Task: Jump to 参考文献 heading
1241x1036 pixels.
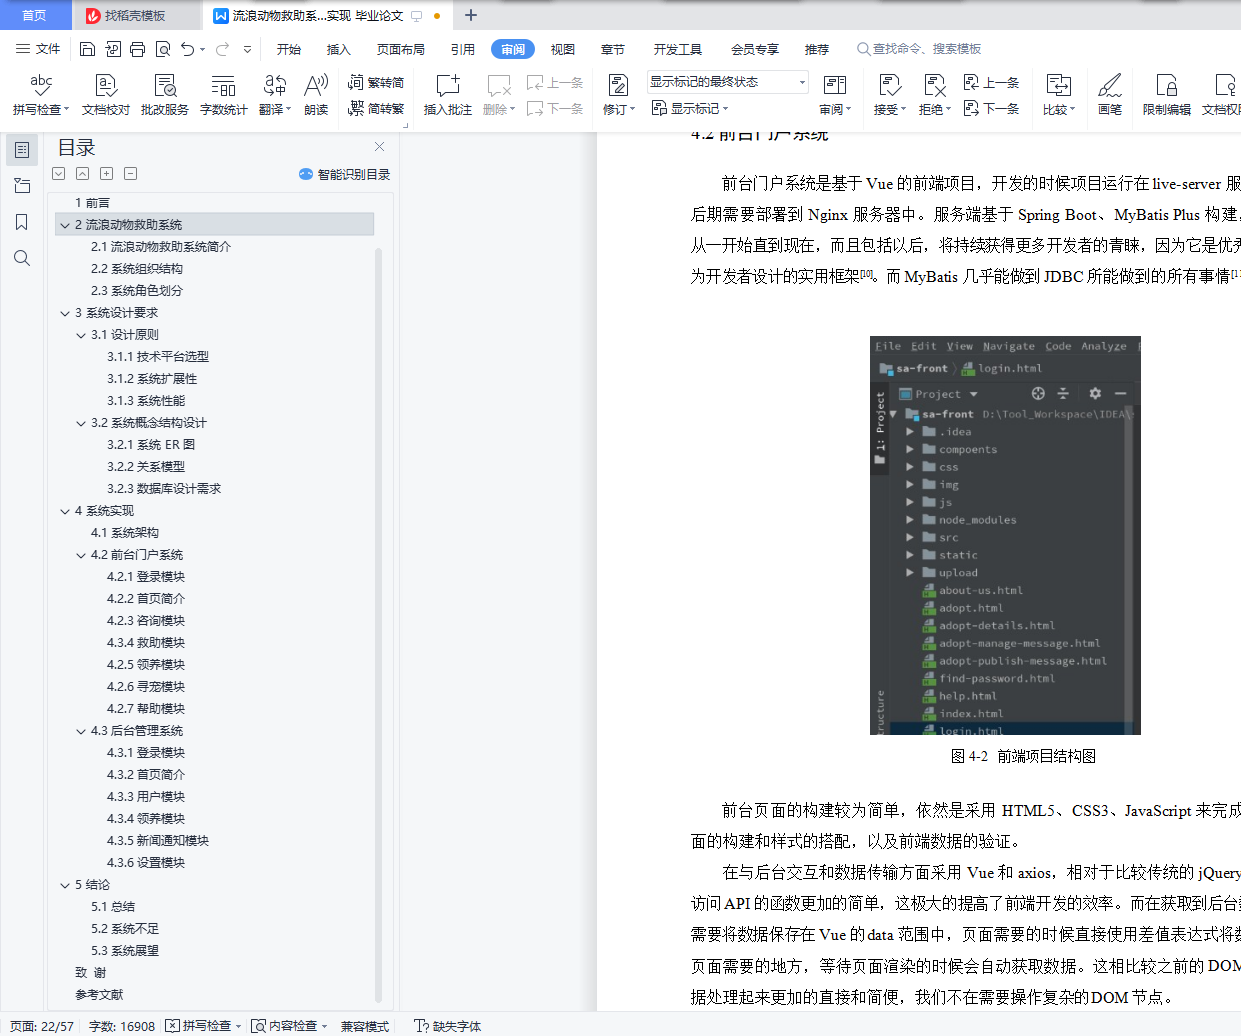Action: (x=99, y=995)
